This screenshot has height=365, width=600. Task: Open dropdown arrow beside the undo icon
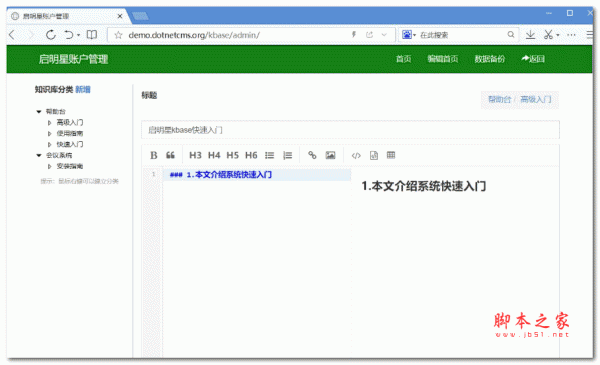(x=78, y=35)
